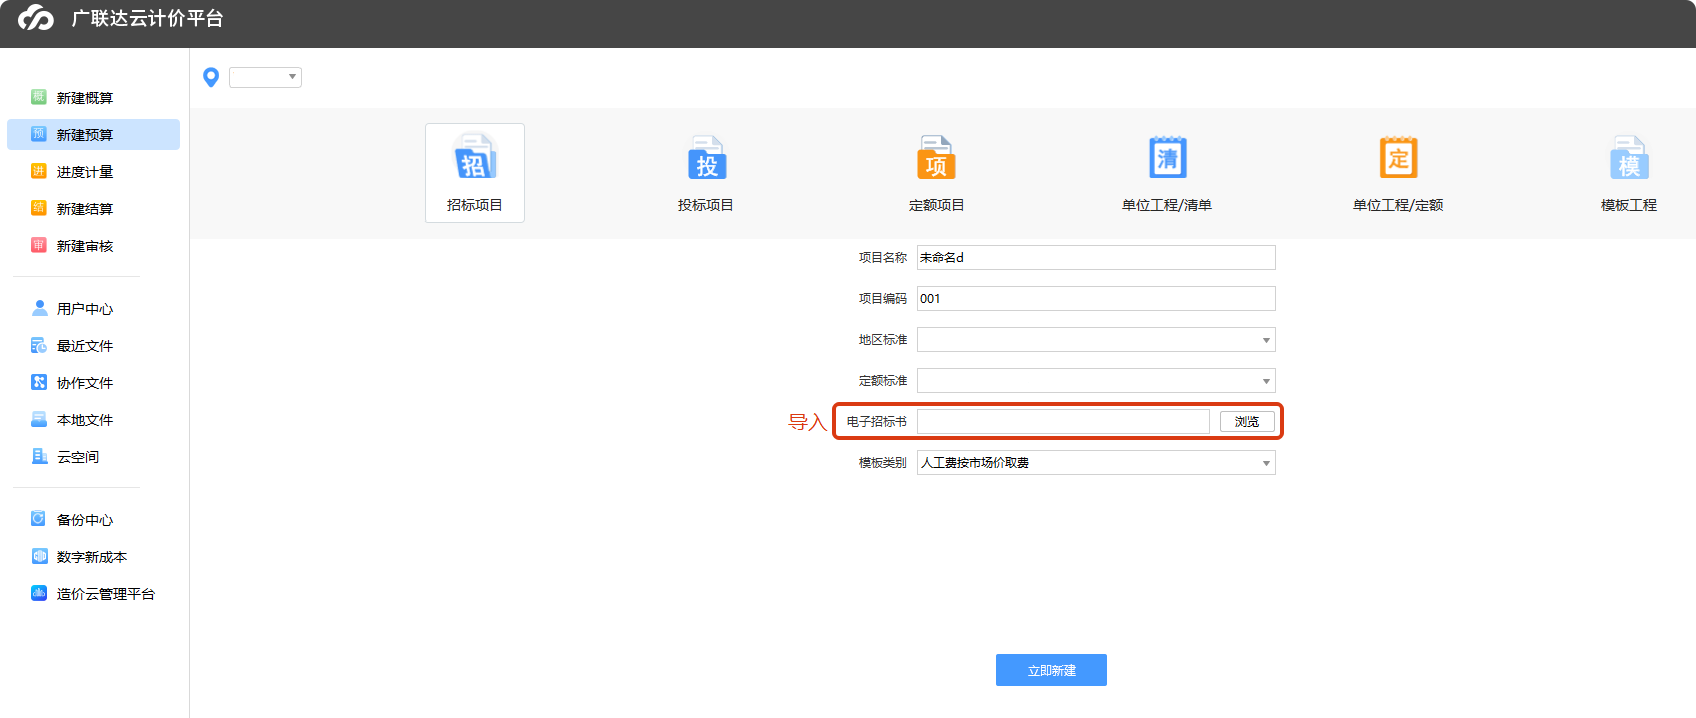Select the 单位工程/定额 icon
This screenshot has width=1696, height=718.
coord(1398,158)
